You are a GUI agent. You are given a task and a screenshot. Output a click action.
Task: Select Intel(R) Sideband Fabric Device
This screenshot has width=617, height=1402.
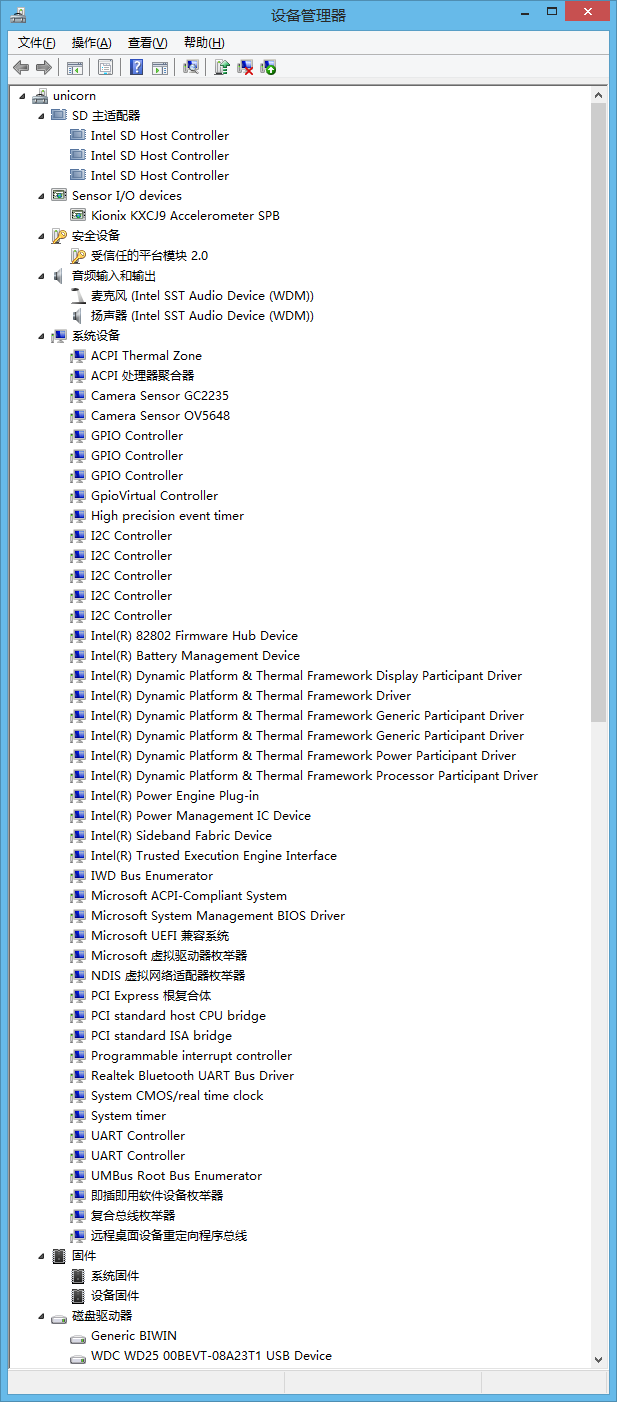pyautogui.click(x=181, y=836)
